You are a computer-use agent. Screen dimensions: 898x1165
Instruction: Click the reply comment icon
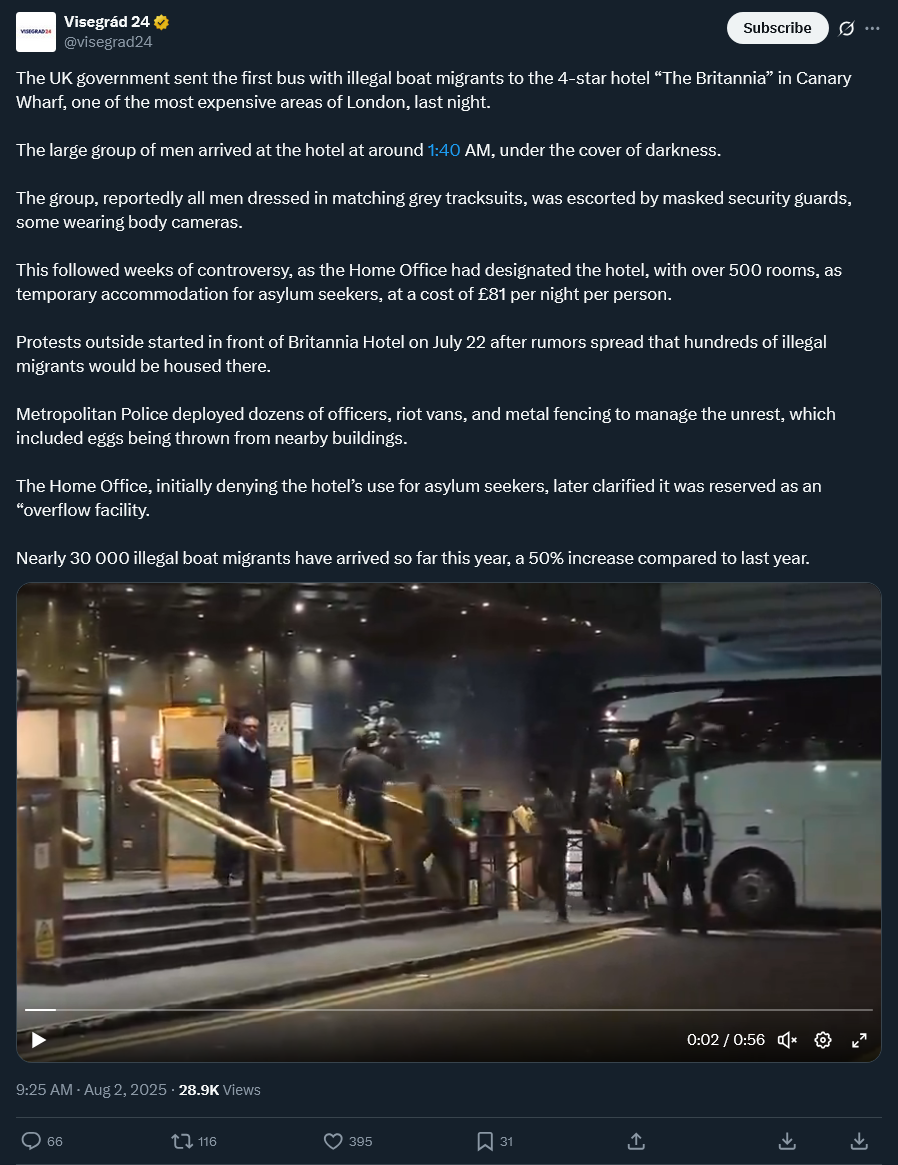coord(31,1140)
